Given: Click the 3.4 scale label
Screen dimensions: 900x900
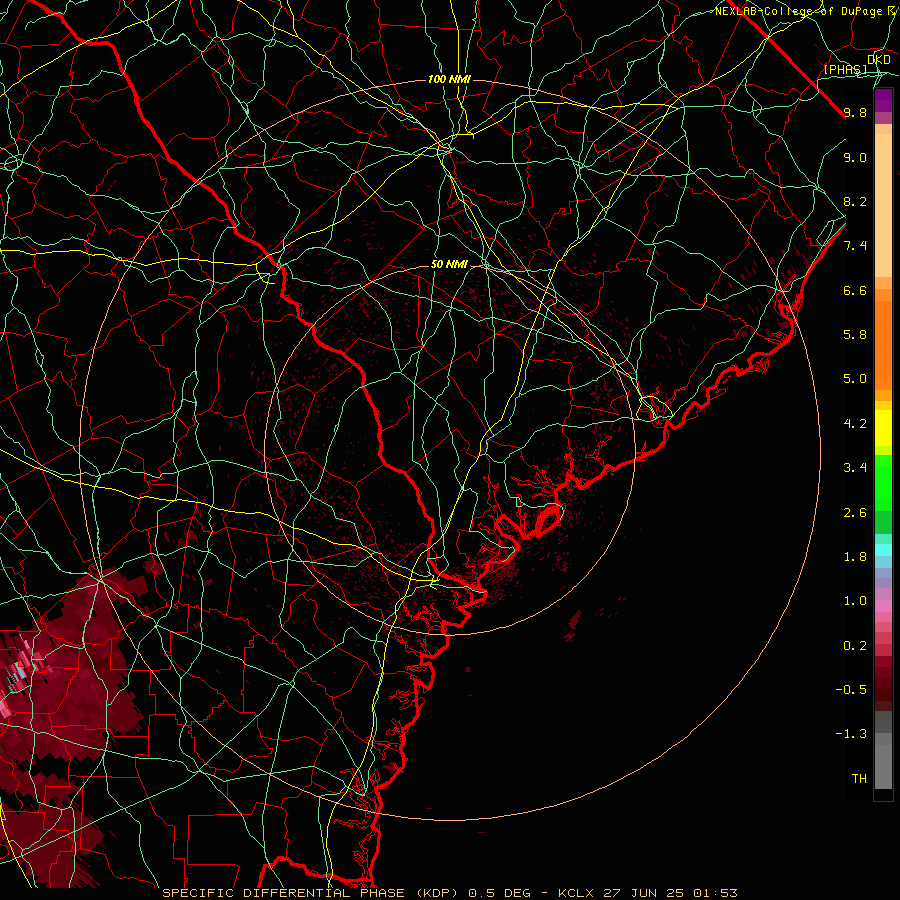Looking at the screenshot, I should 855,468.
